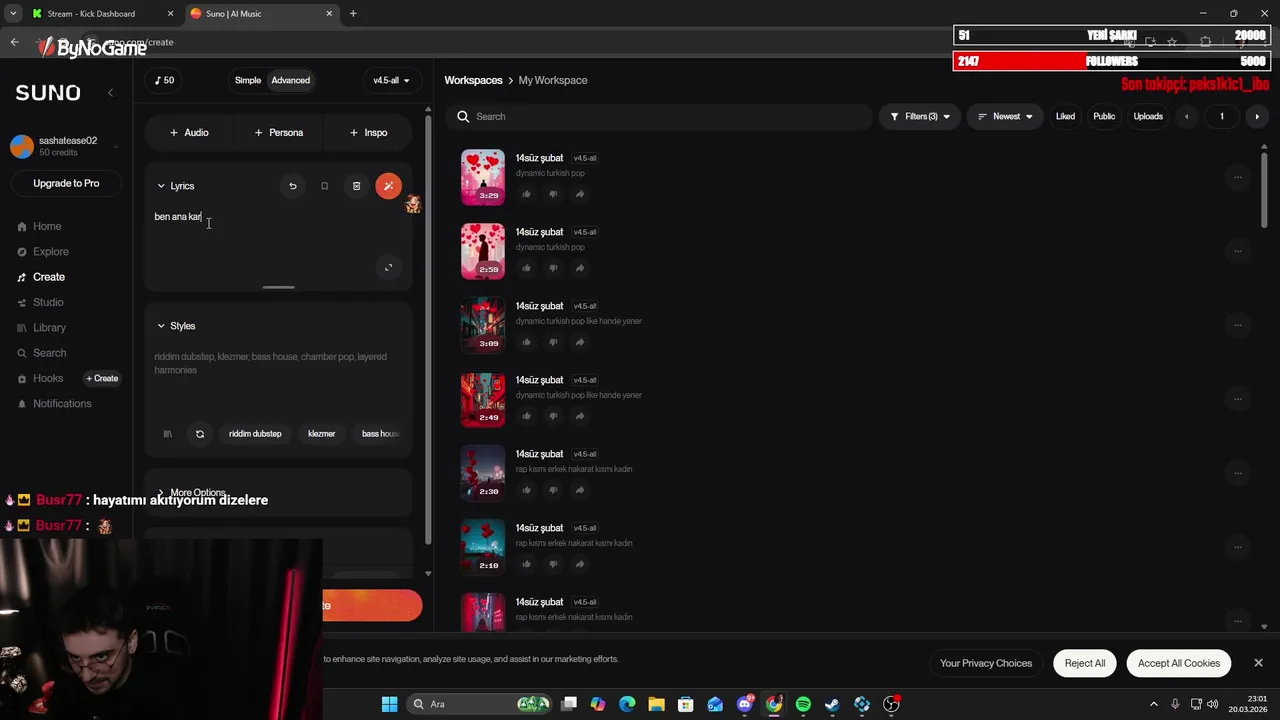Dislike the 3:09 song 14süz şubat
Screen dimensions: 1280x720
tap(553, 342)
